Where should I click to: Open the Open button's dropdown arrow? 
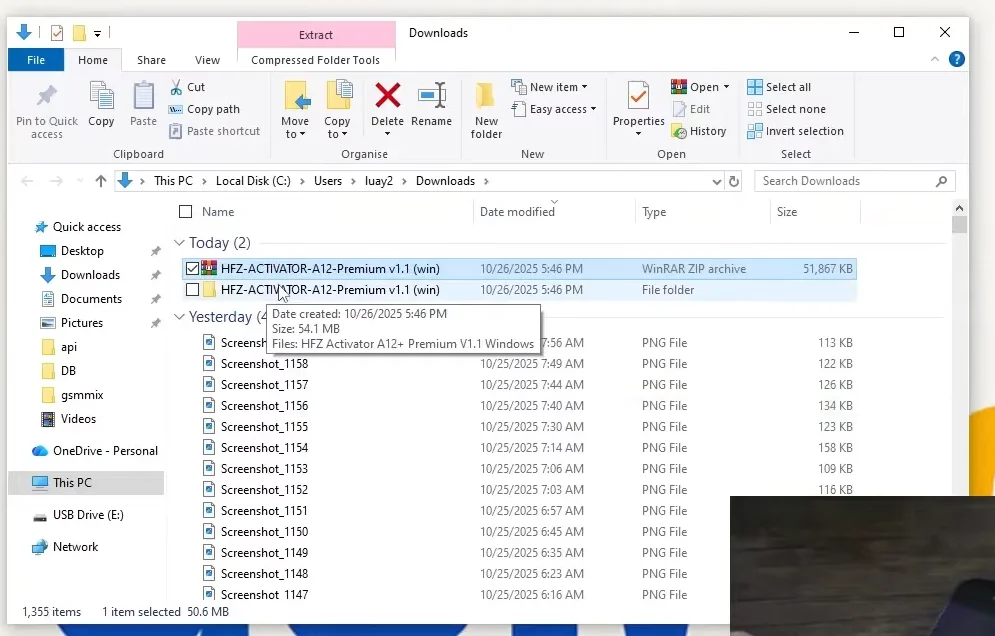[x=726, y=87]
